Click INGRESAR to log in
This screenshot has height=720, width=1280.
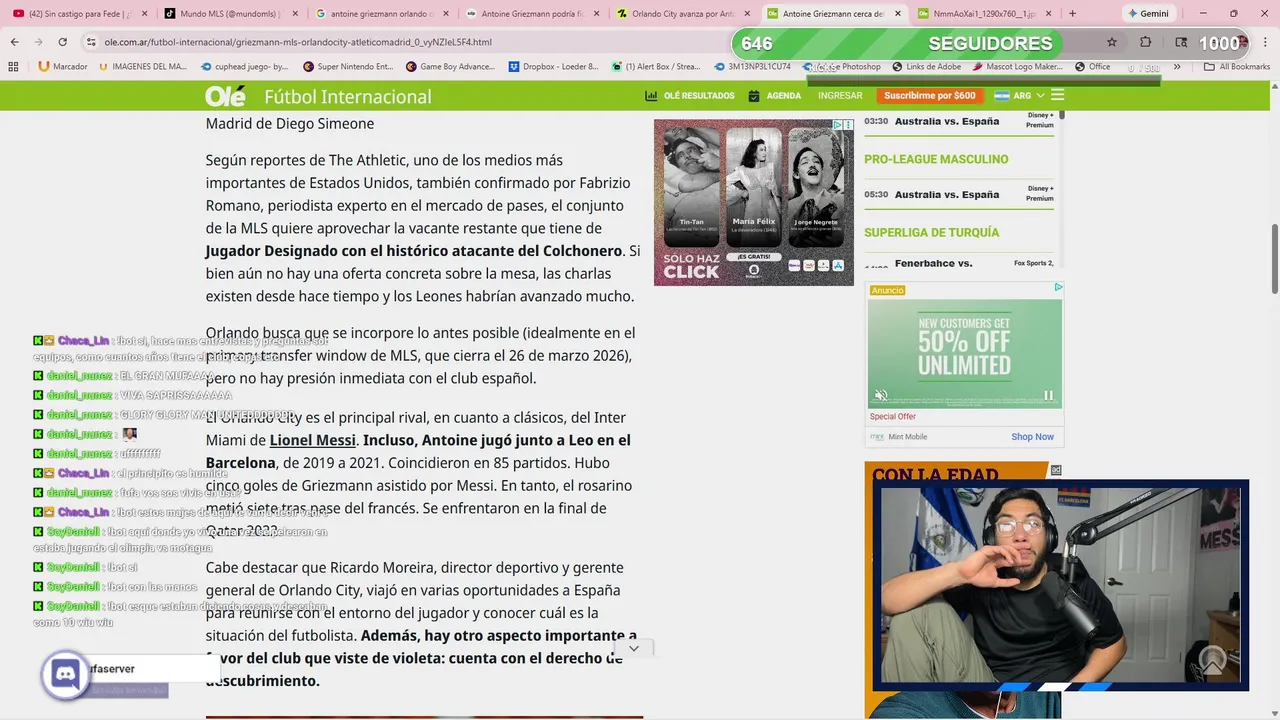pos(840,96)
